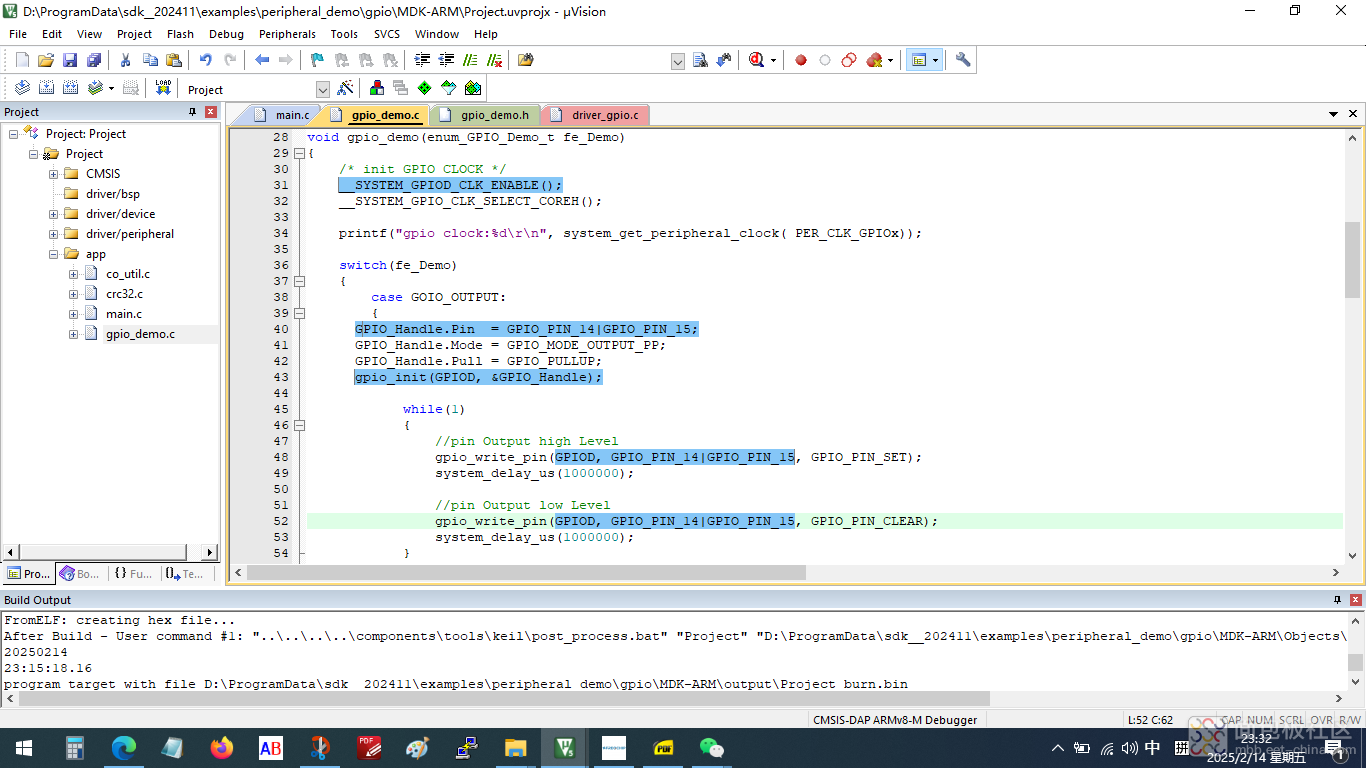Open Options for Target magic wand icon
The image size is (1366, 768).
coord(345,88)
